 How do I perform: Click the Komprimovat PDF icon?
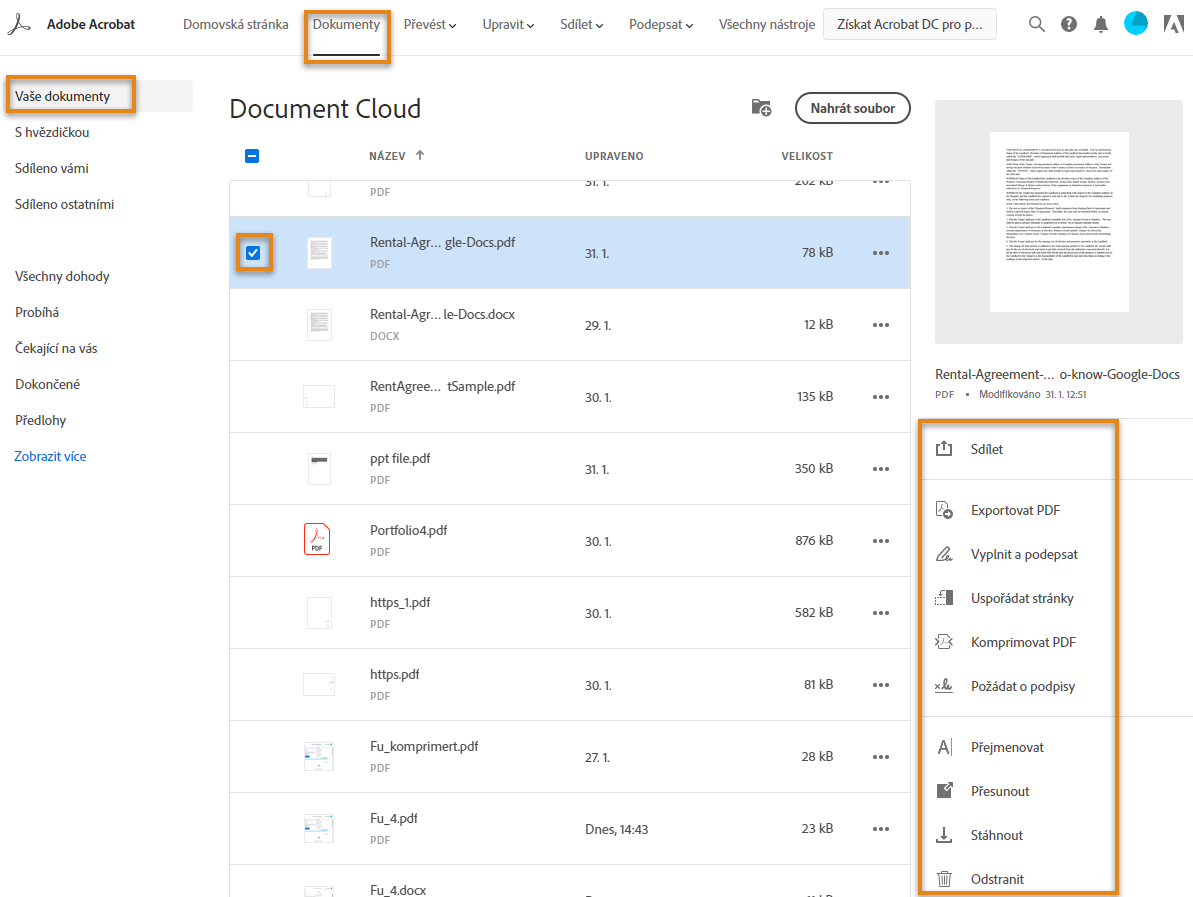(x=944, y=642)
